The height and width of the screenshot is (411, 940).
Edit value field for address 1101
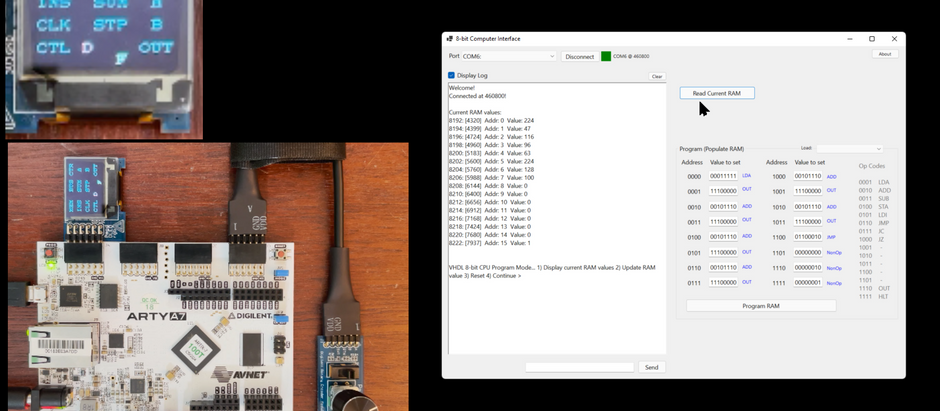point(808,252)
